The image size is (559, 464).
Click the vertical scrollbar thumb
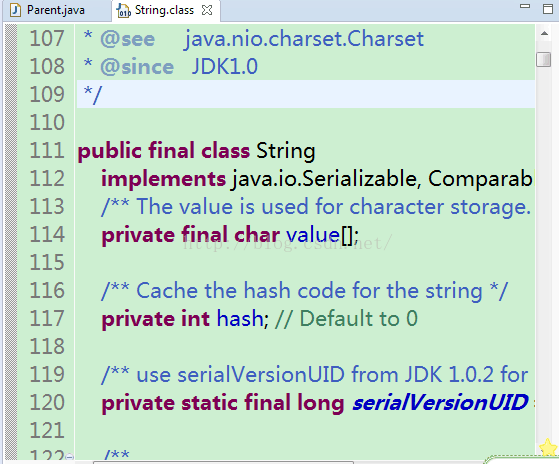(x=544, y=59)
